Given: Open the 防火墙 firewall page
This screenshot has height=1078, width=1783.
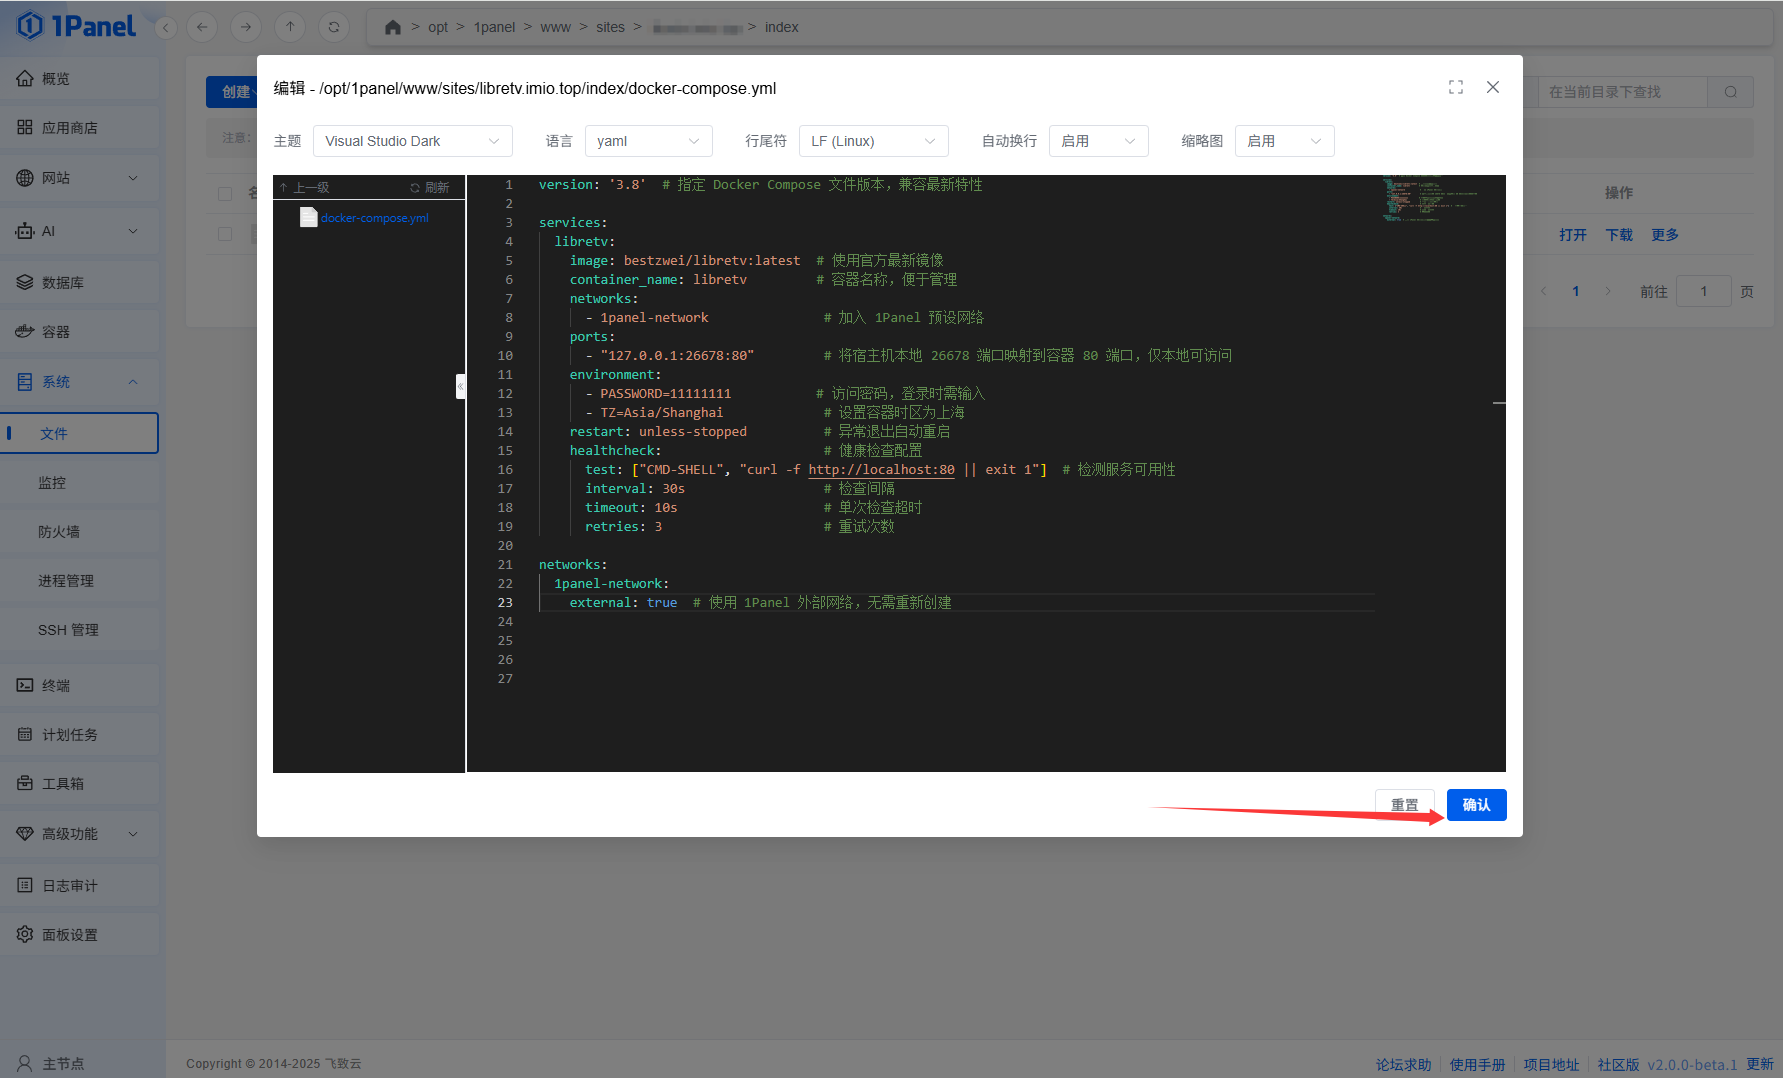Looking at the screenshot, I should [x=80, y=532].
